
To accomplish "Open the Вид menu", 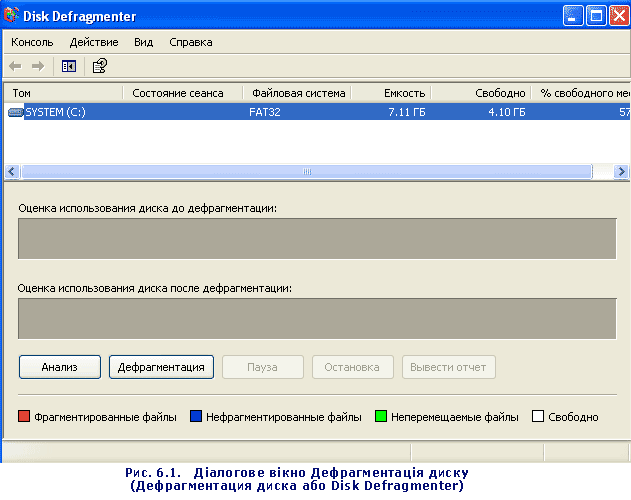I will 144,42.
